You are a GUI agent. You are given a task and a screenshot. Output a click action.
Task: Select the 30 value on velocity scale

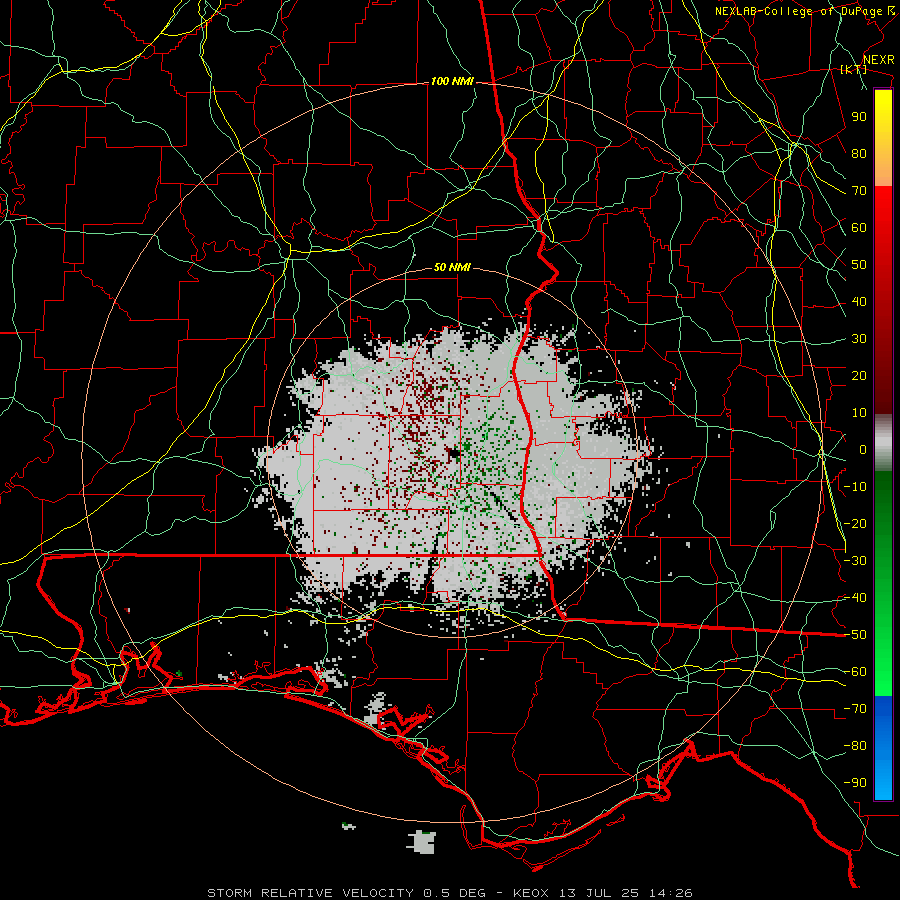click(859, 339)
